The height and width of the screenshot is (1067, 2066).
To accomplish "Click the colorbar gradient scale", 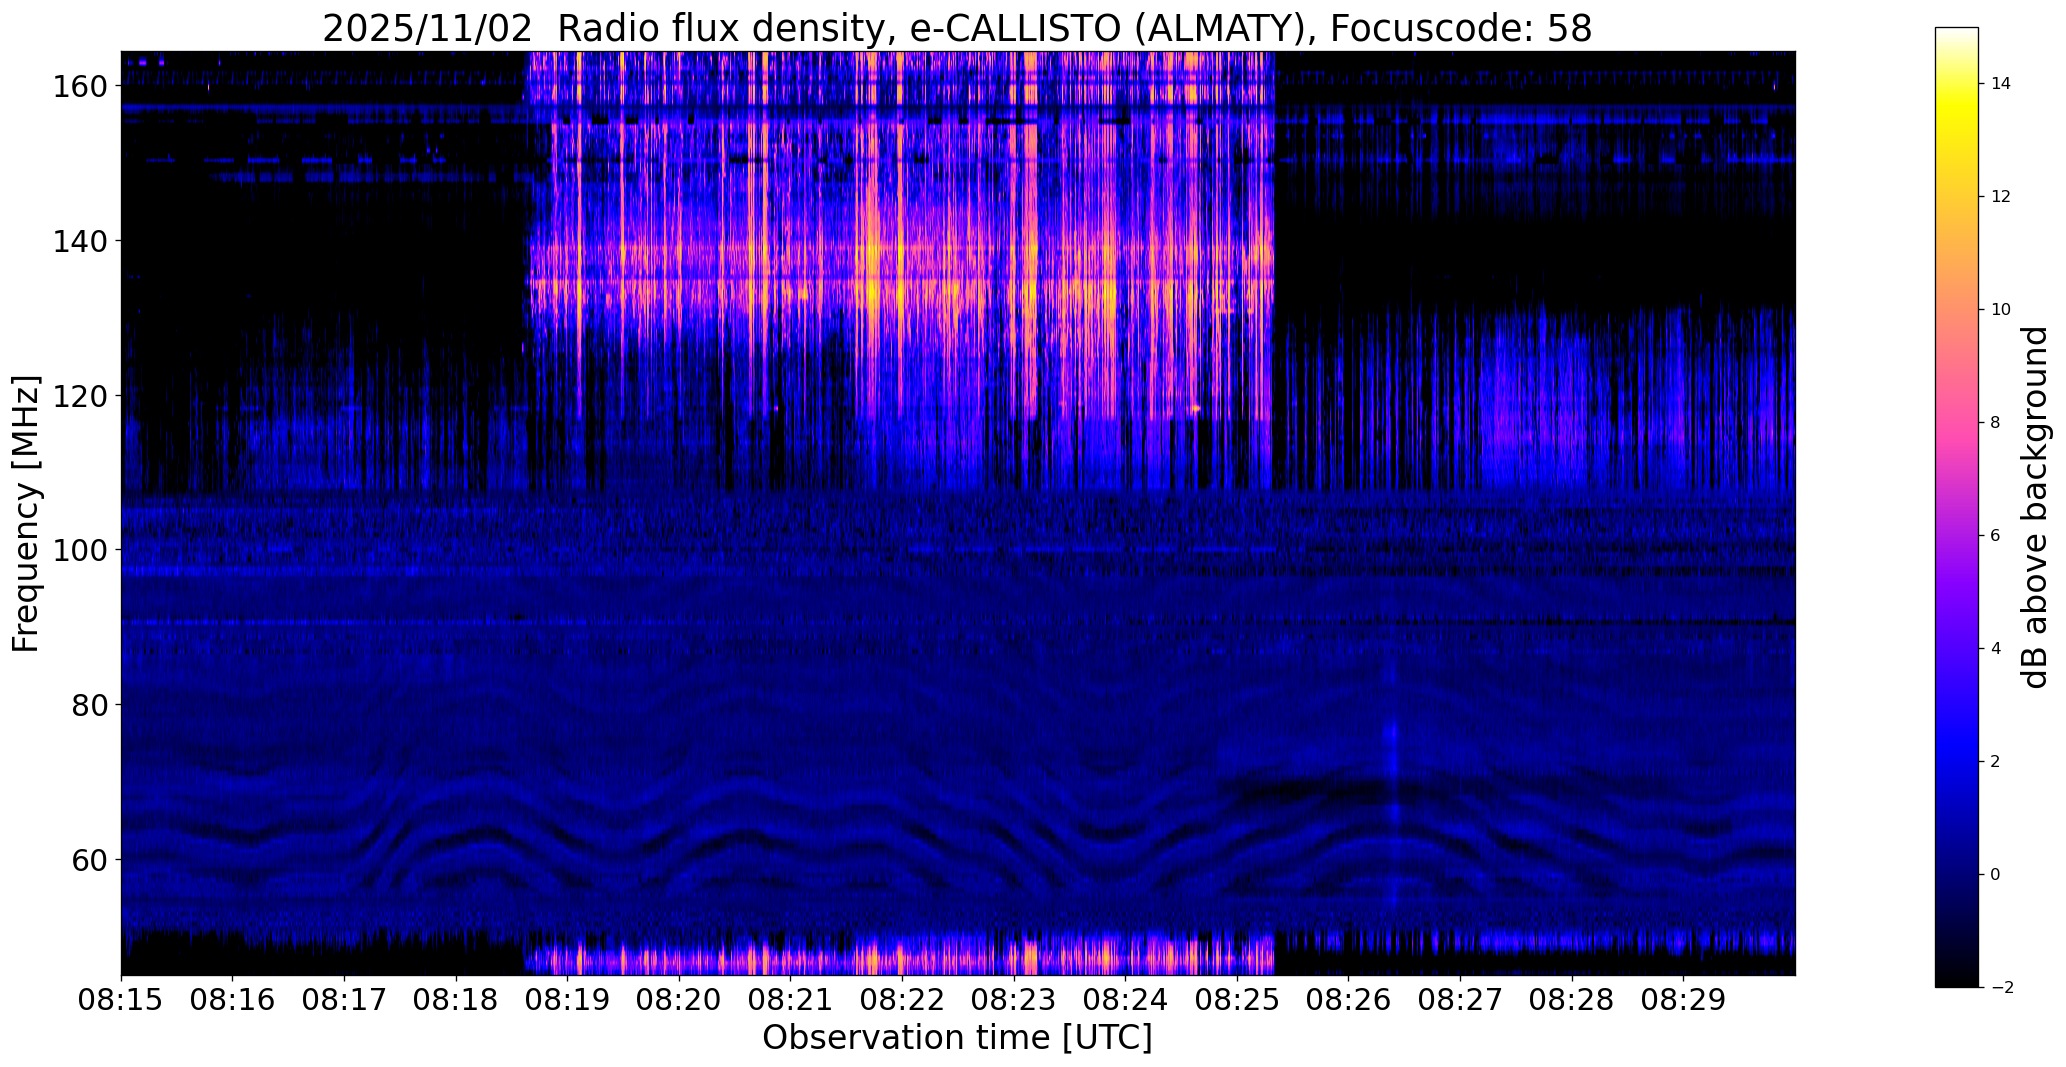I will tap(1957, 507).
